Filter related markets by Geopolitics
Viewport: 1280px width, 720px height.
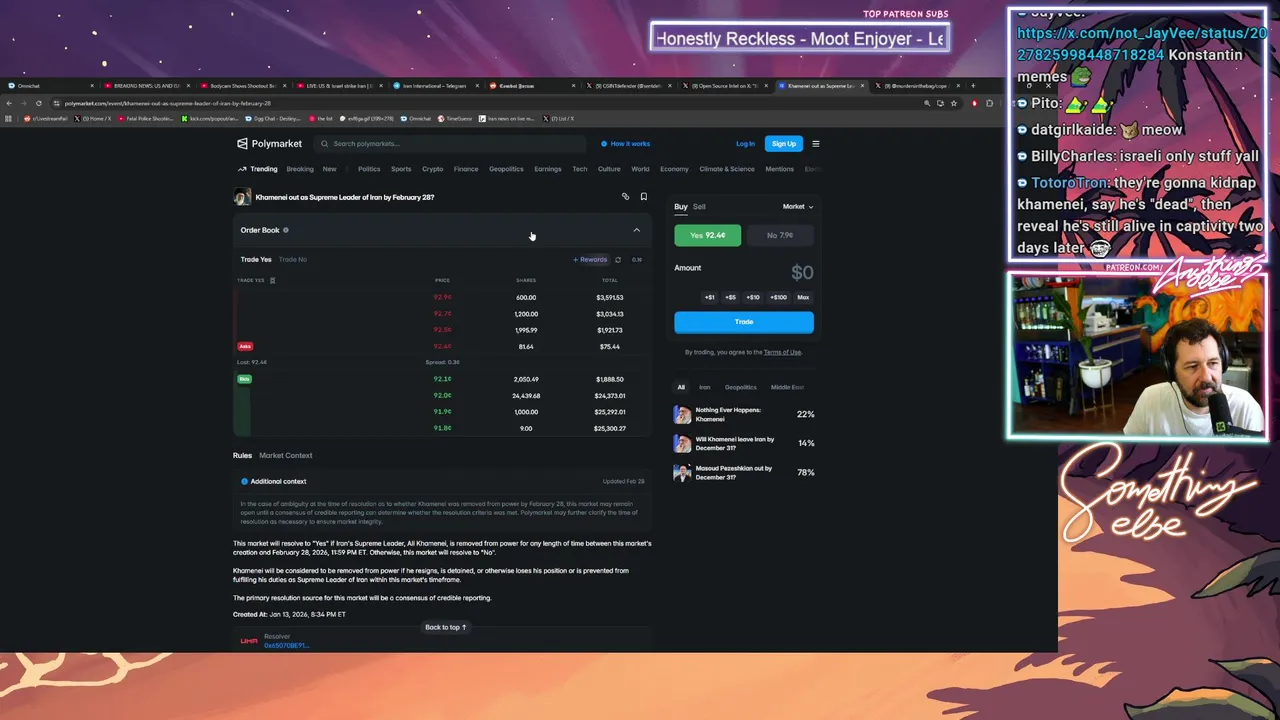741,387
